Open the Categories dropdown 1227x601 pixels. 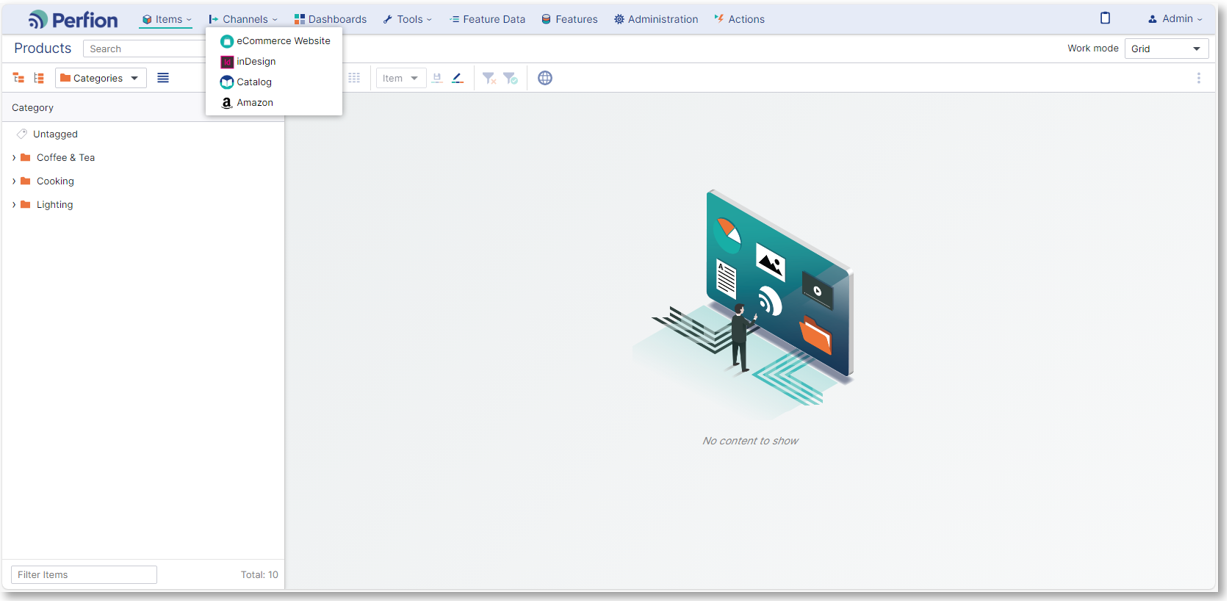tap(101, 78)
